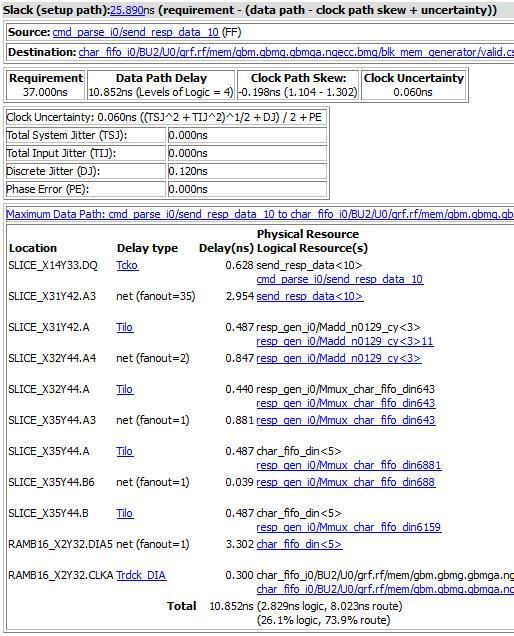Select the Clock Uncertainty formula row

click(x=166, y=118)
